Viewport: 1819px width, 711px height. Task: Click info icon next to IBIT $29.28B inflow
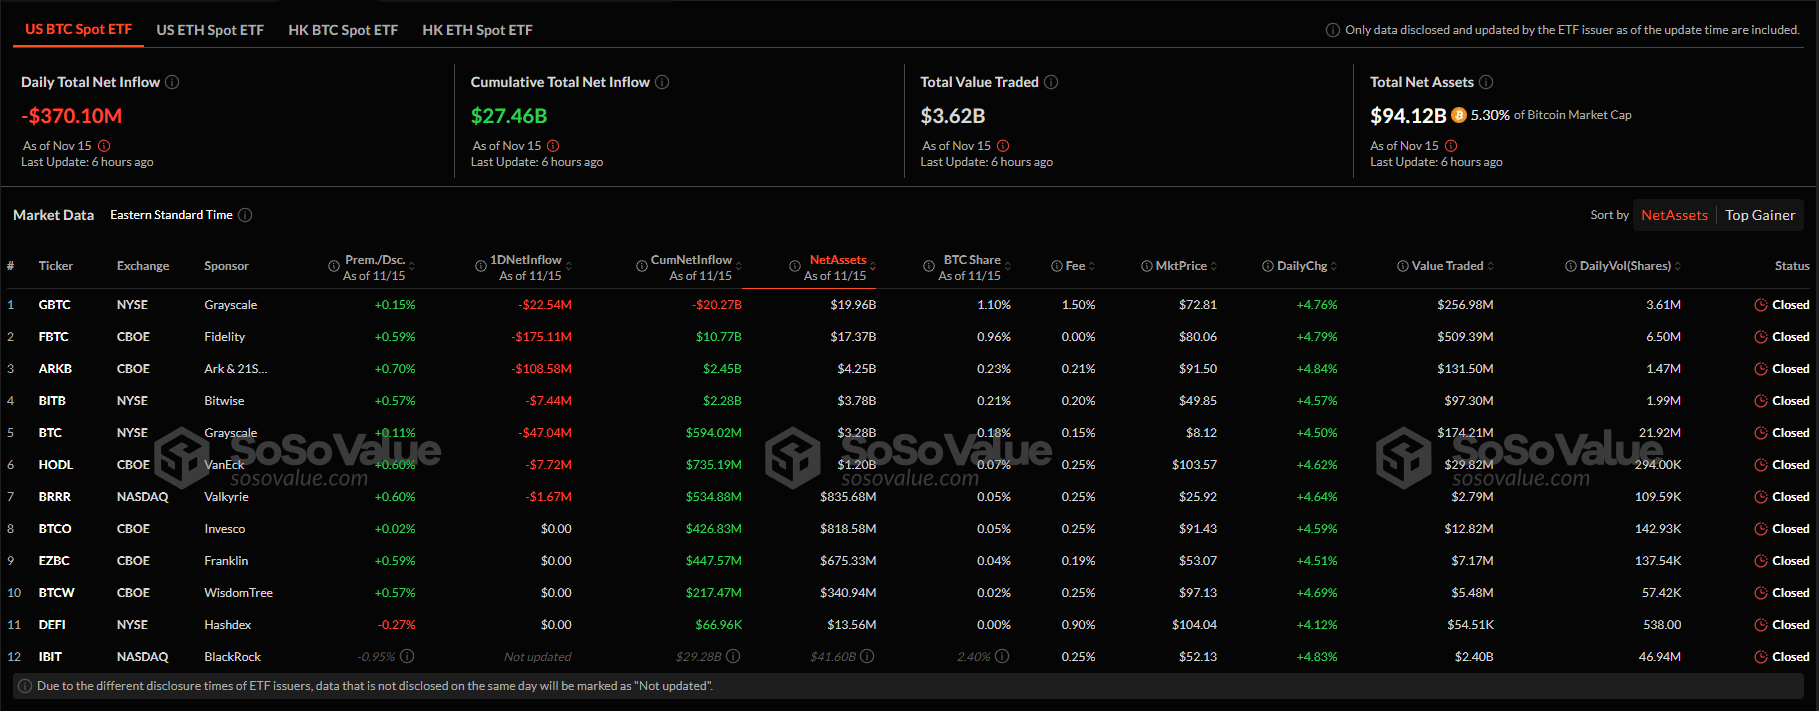coord(733,656)
